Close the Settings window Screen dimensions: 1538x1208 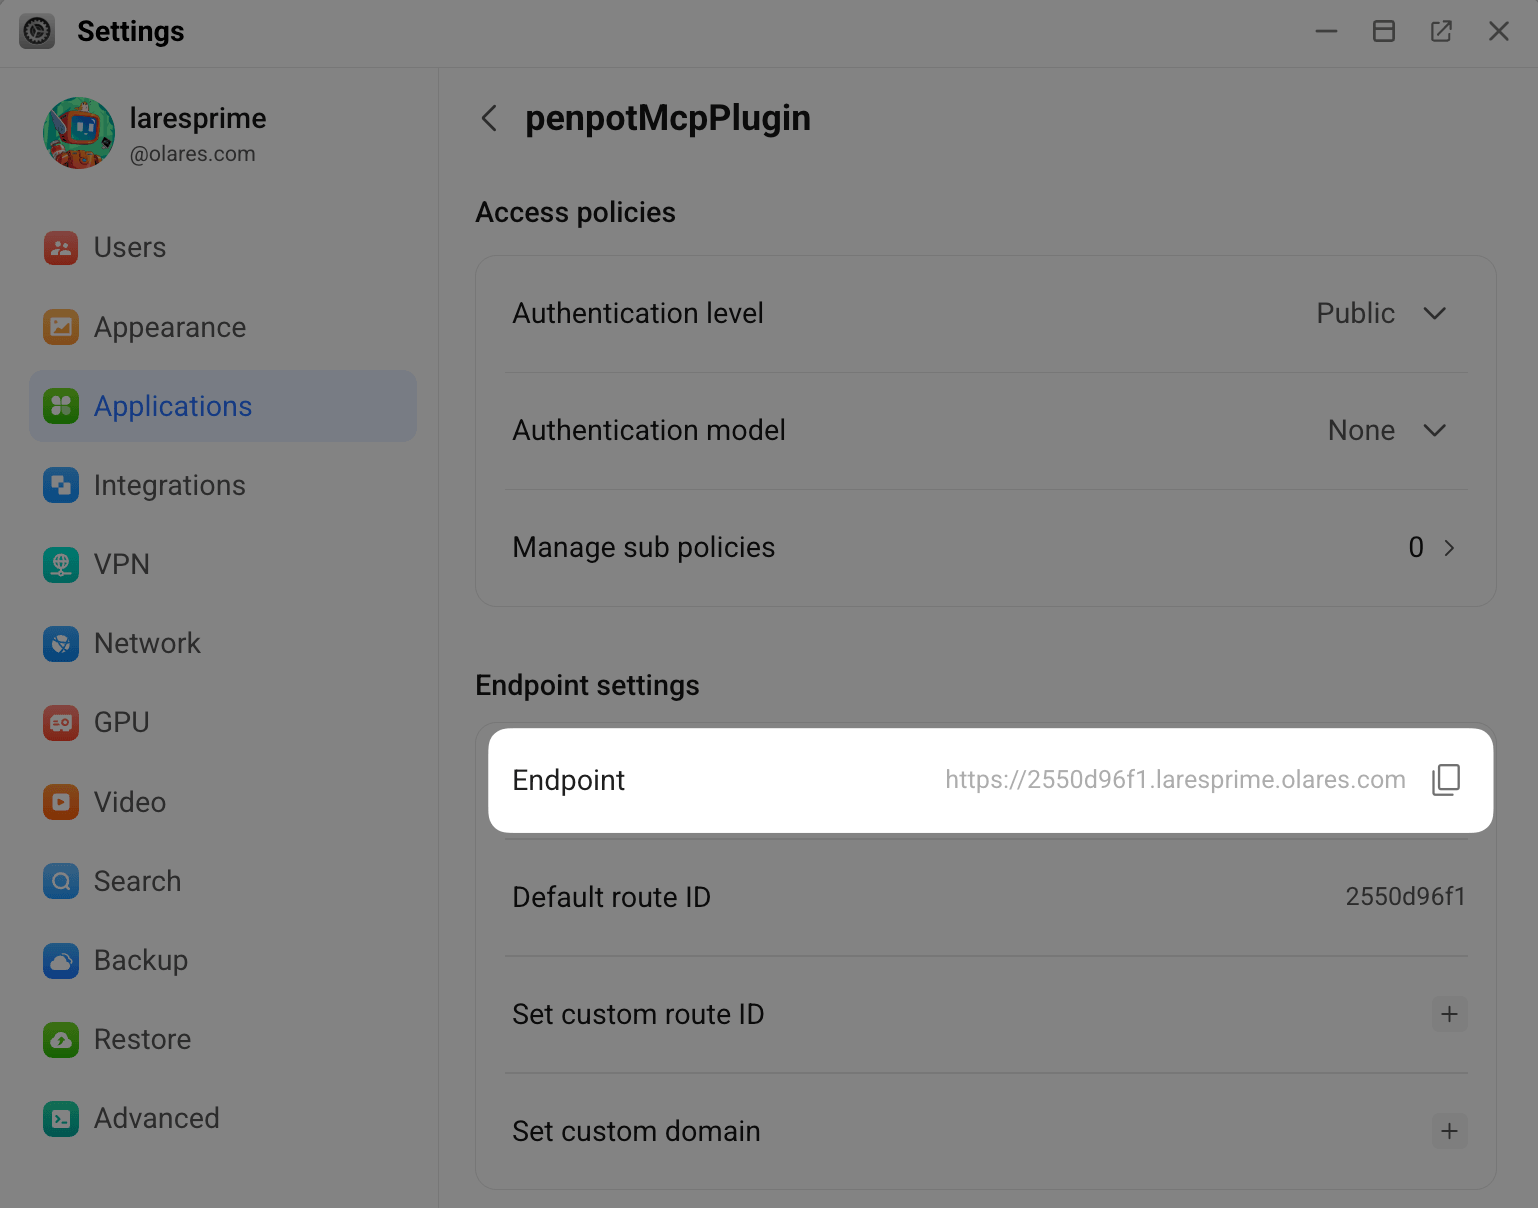pos(1498,31)
